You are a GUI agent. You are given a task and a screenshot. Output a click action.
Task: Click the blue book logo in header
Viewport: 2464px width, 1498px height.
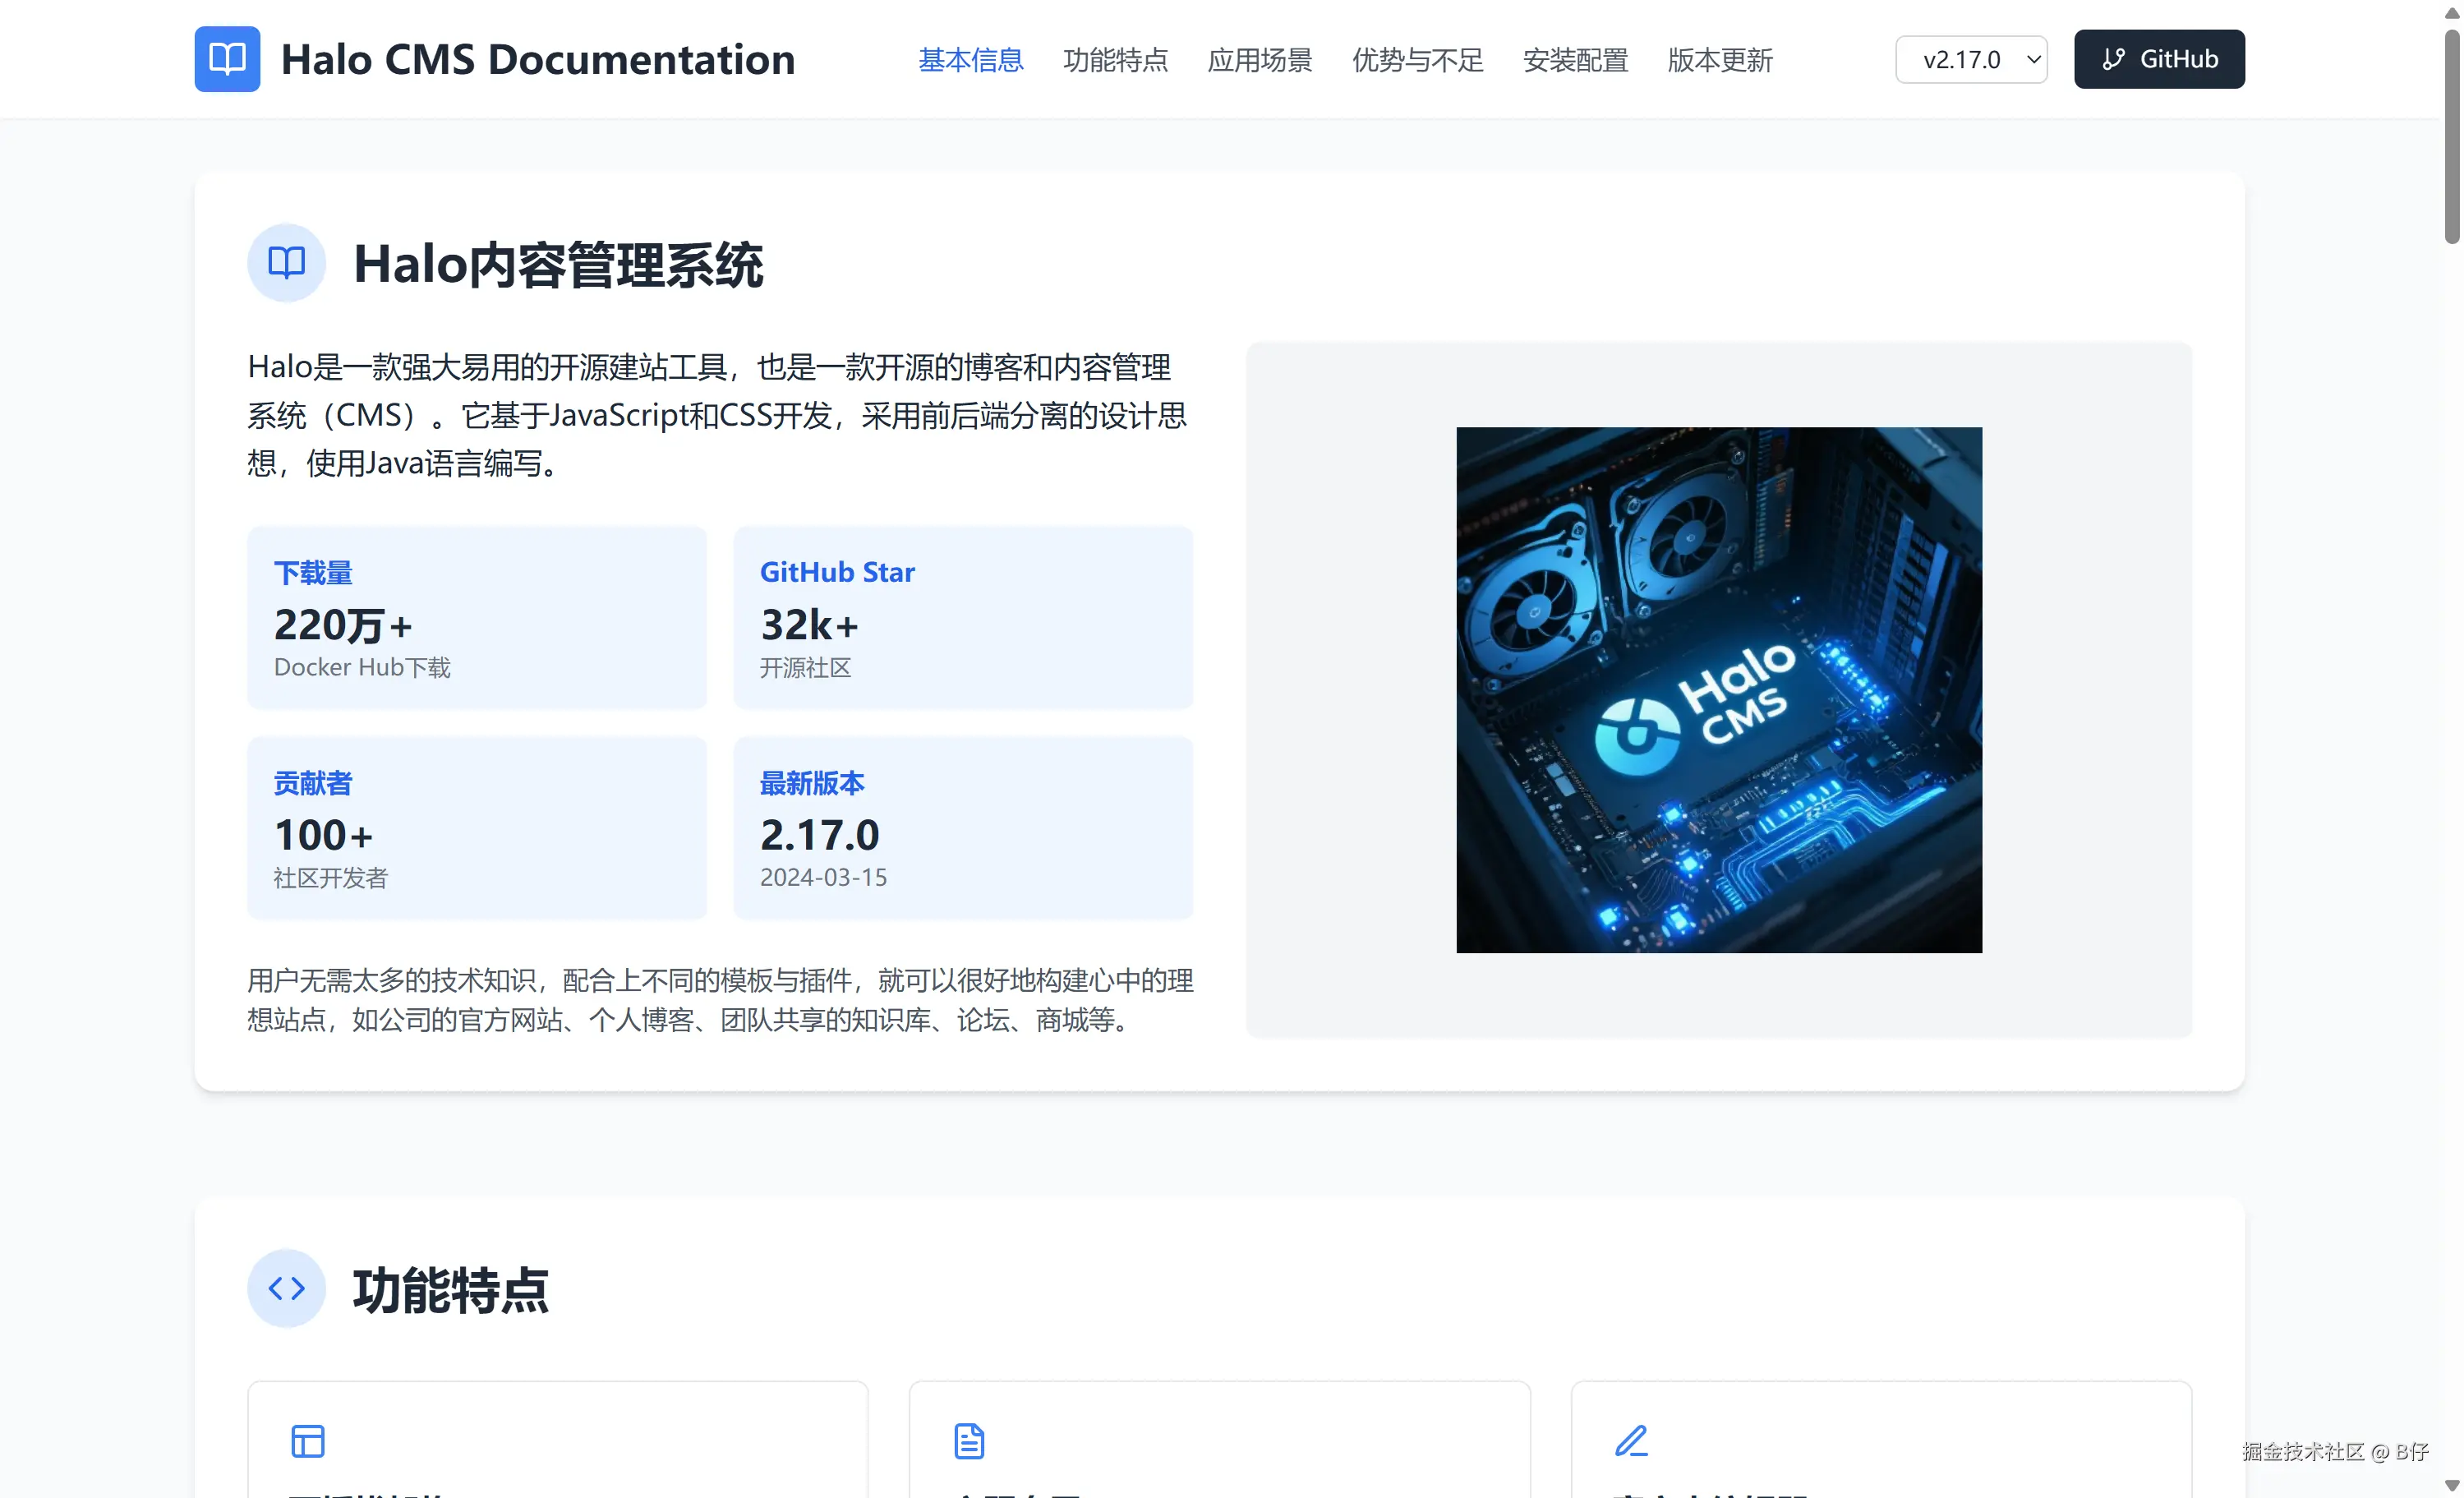[x=227, y=59]
